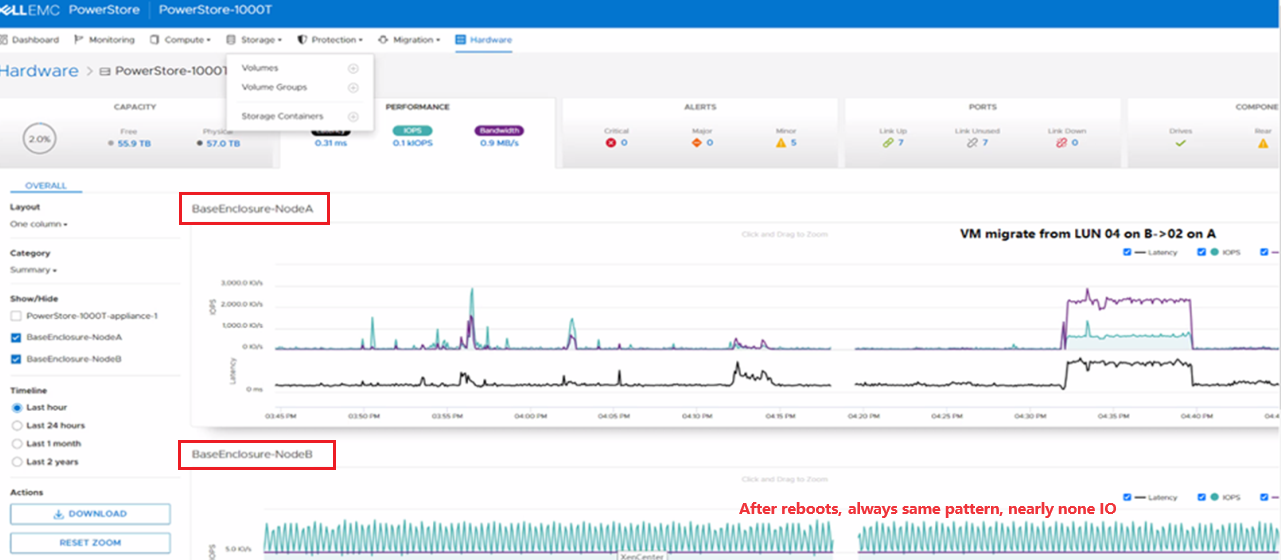Click the plus icon beside Volume Groups
The width and height of the screenshot is (1281, 560).
(x=353, y=88)
